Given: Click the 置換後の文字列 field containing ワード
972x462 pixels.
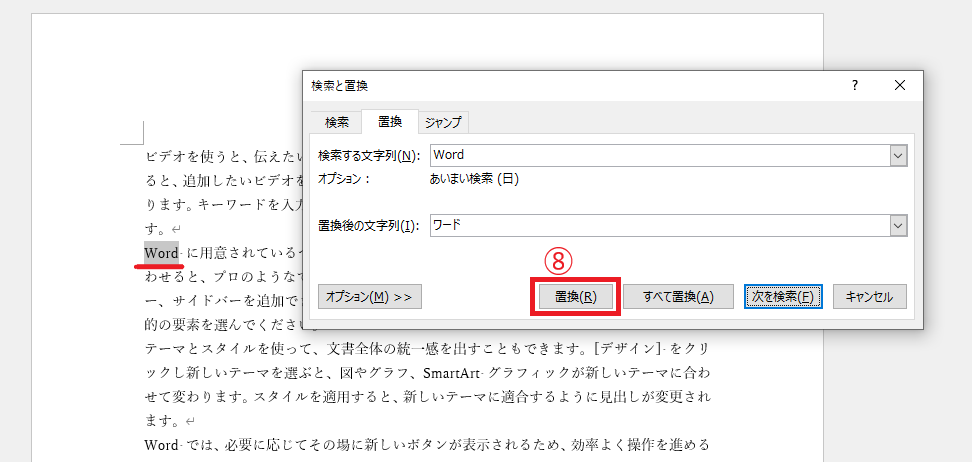Looking at the screenshot, I should [x=658, y=225].
